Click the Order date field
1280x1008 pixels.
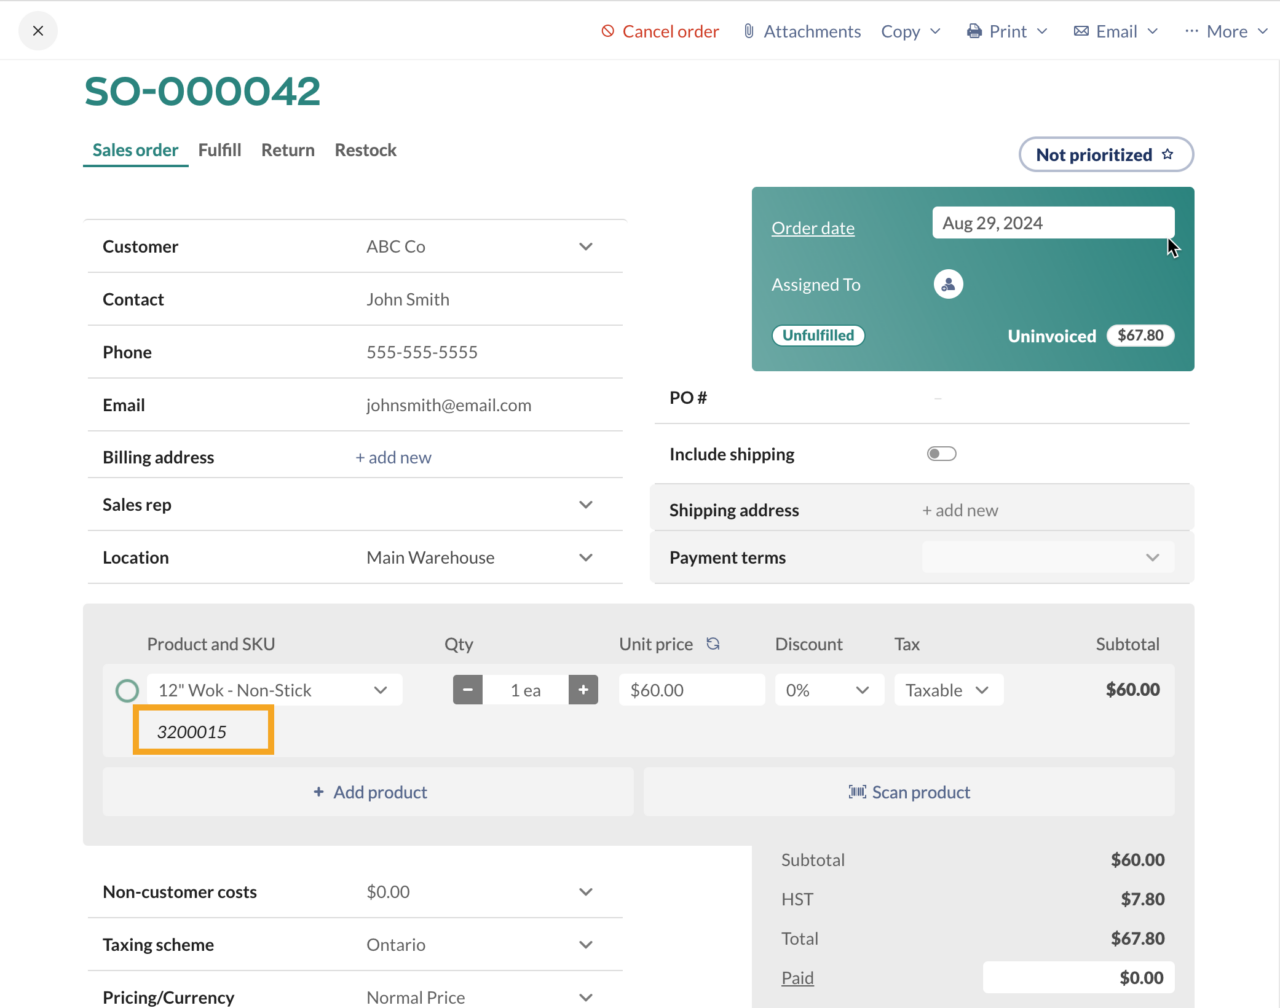coord(1053,222)
